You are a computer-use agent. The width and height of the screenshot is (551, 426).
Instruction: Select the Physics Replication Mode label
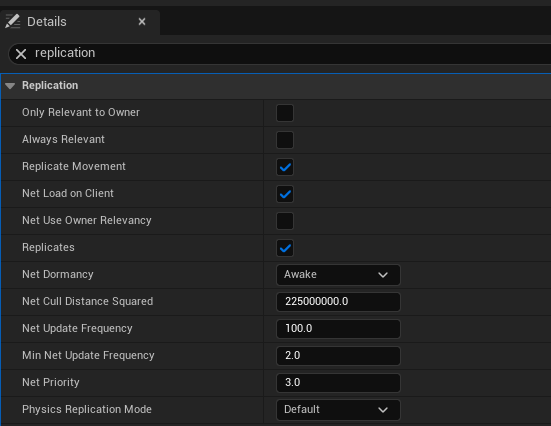[87, 409]
